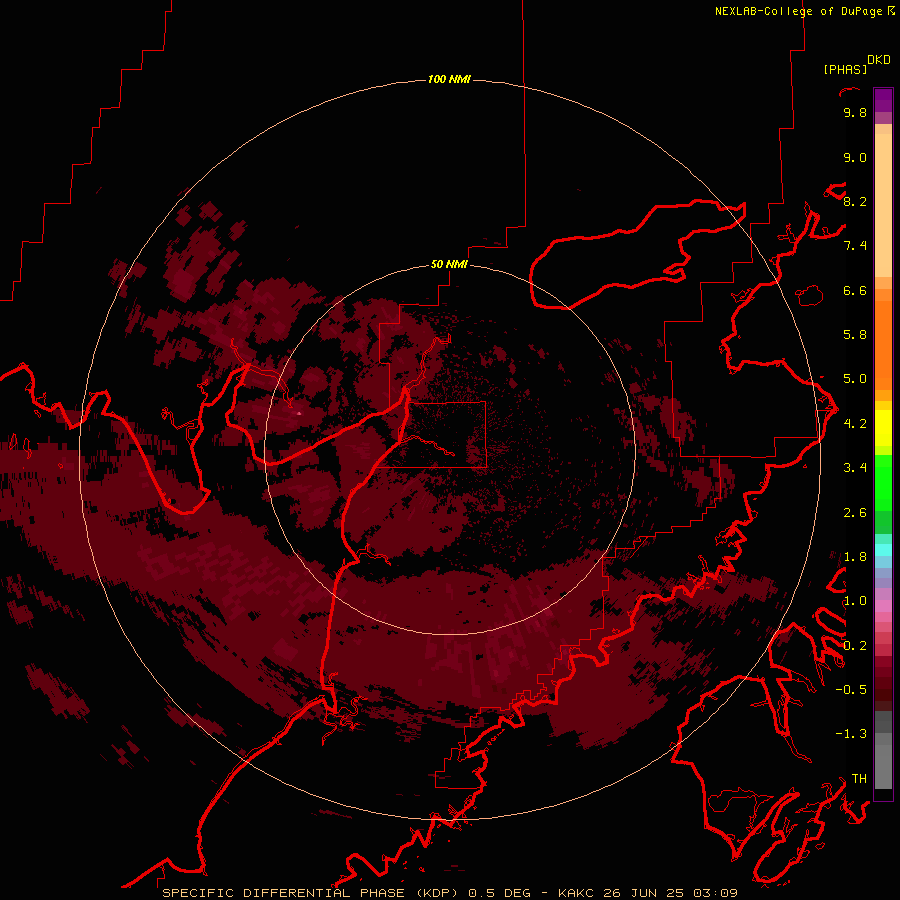Pick the light peach segment of the color bar
Viewport: 900px width, 900px height.
pos(883,207)
